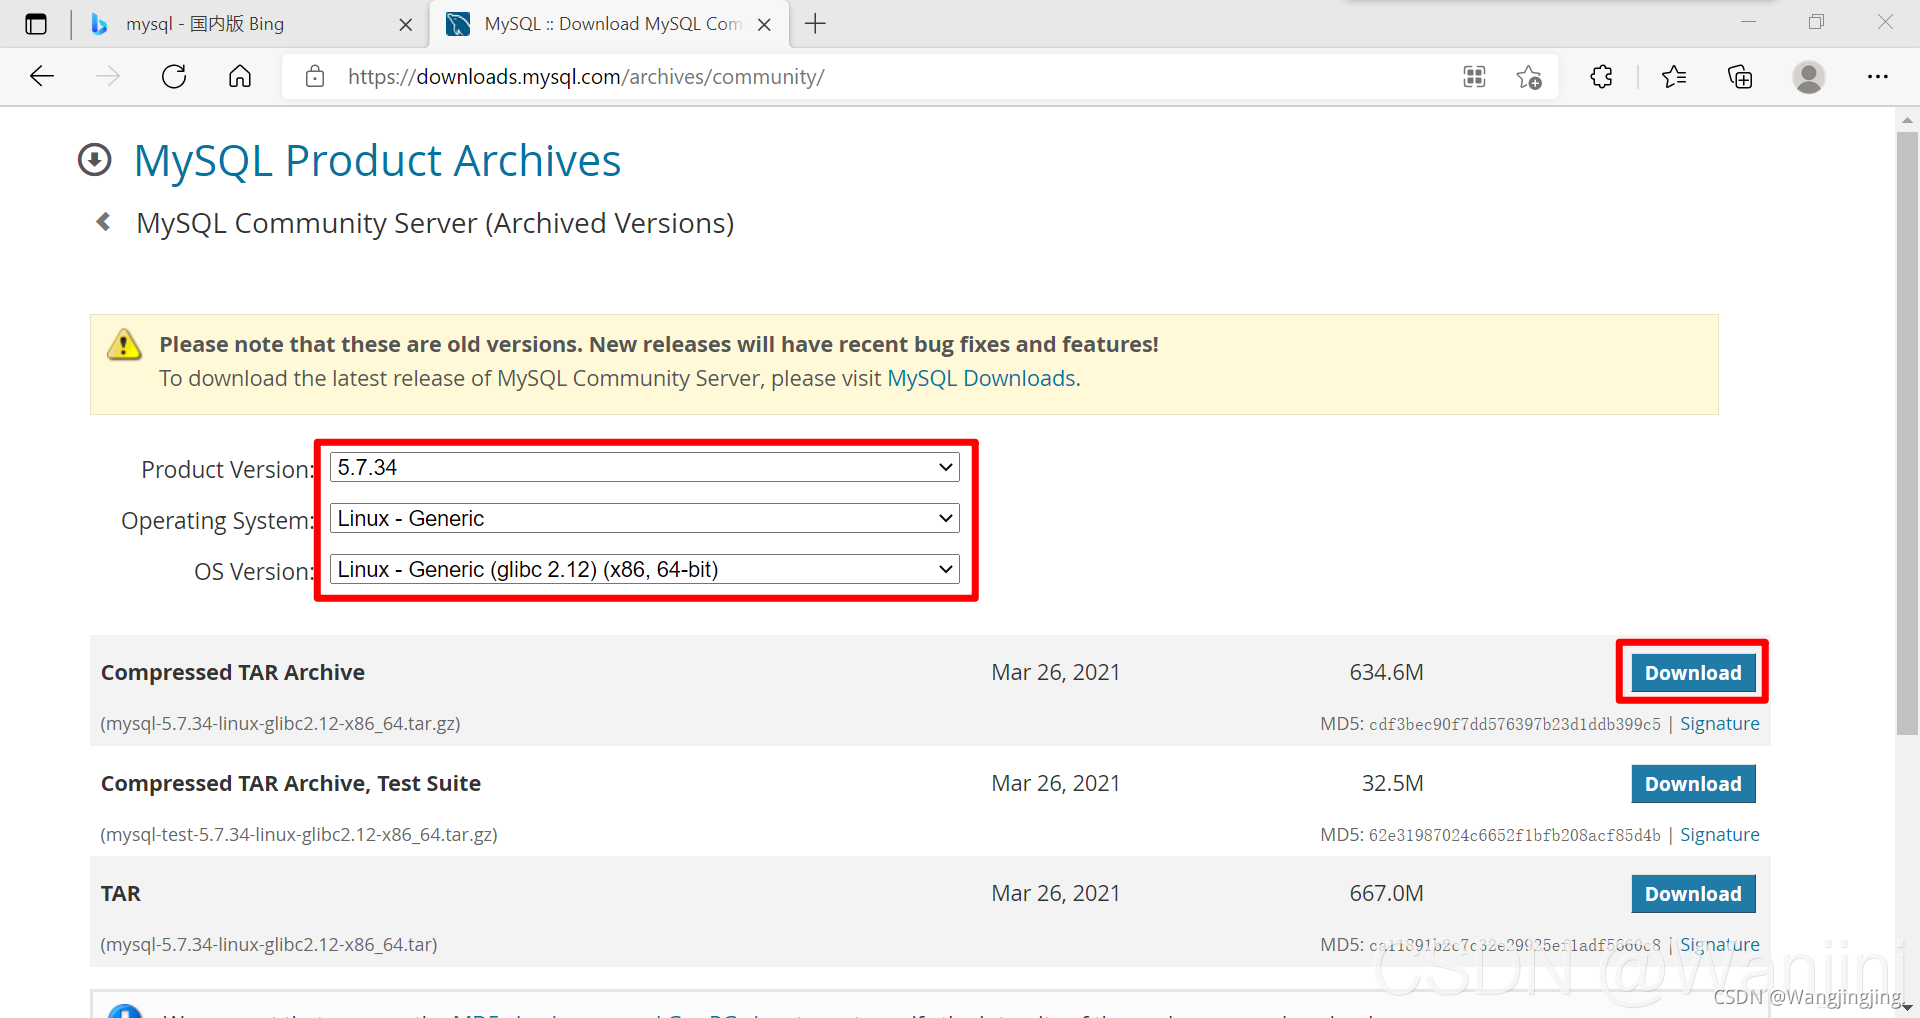Click MD5 value cdf3bec90f7dd576397b23d1ddb399c5
This screenshot has width=1920, height=1018.
point(1514,724)
